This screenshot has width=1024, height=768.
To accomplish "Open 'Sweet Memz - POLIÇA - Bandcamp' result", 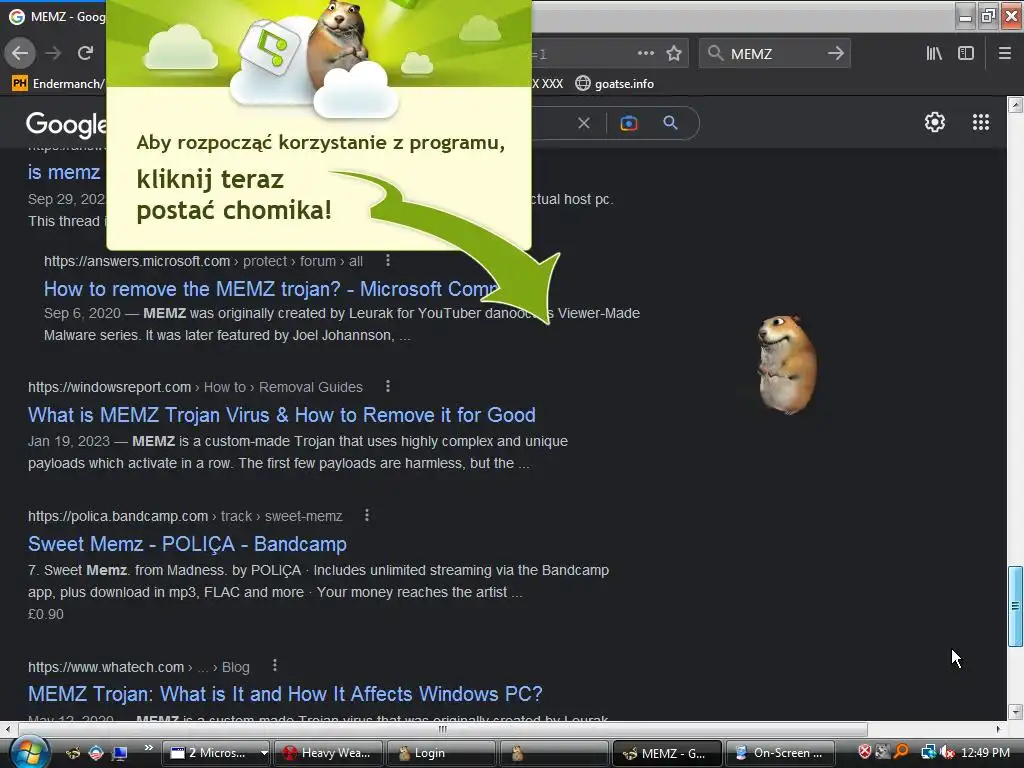I will click(187, 544).
